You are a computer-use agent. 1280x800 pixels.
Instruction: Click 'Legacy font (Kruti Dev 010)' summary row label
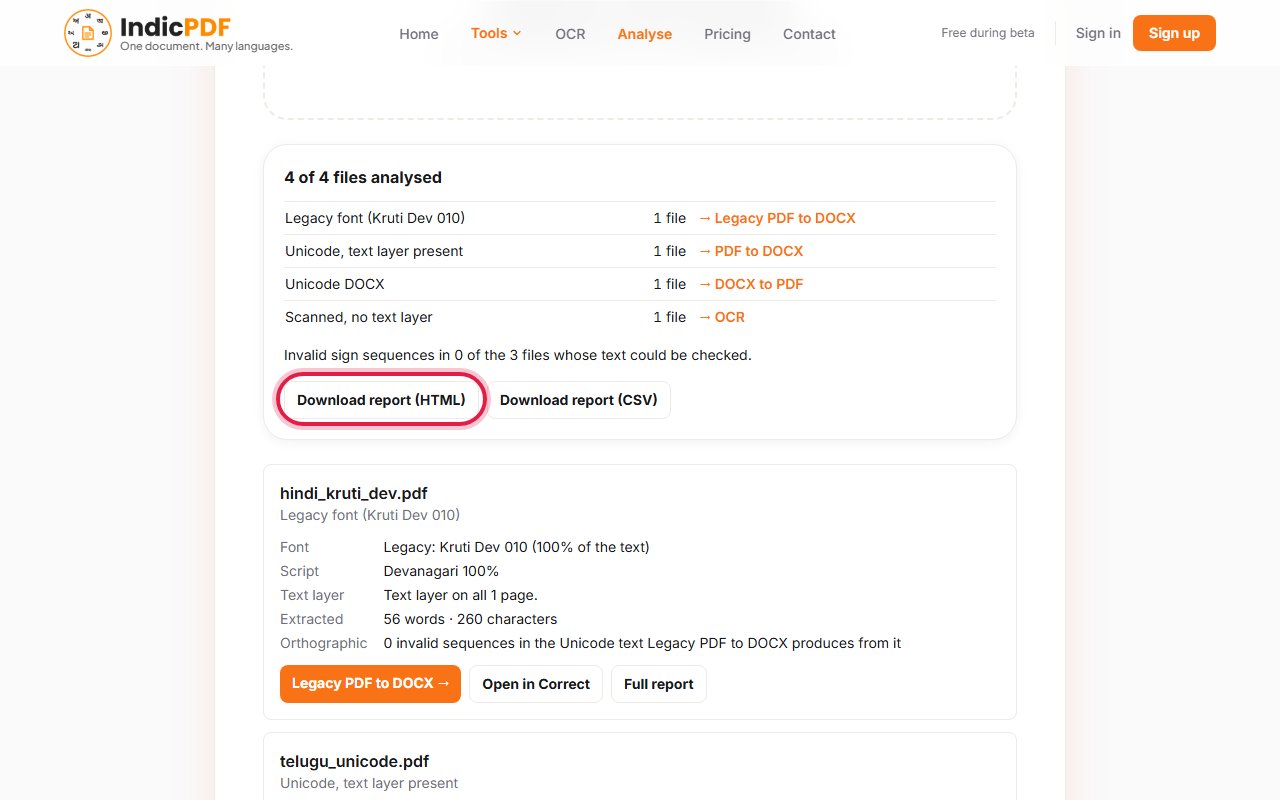coord(375,218)
